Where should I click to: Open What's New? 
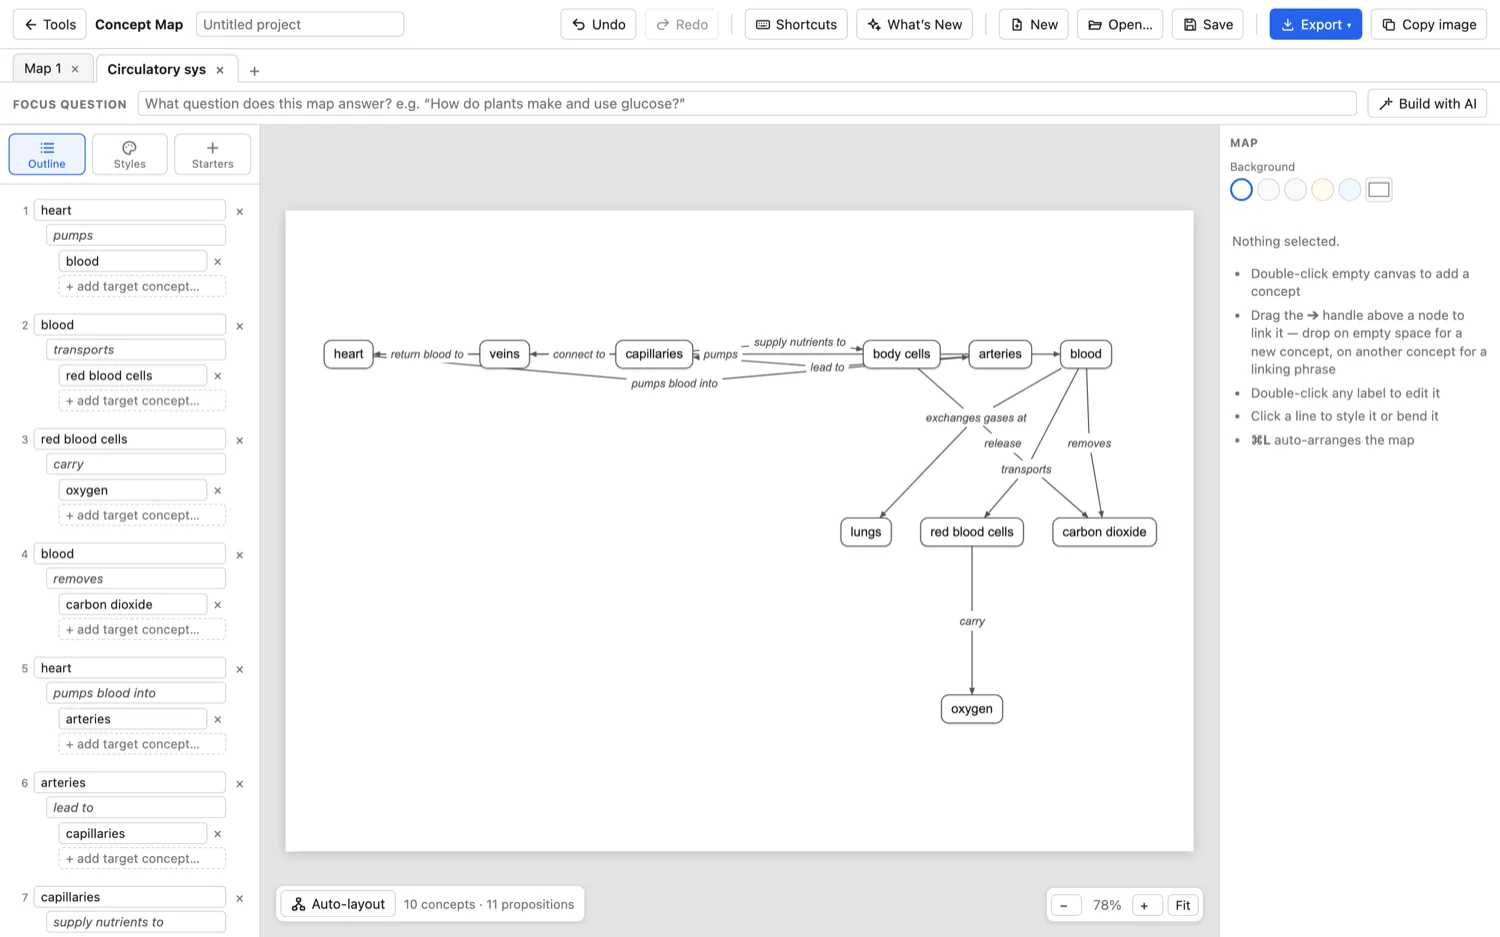[914, 24]
